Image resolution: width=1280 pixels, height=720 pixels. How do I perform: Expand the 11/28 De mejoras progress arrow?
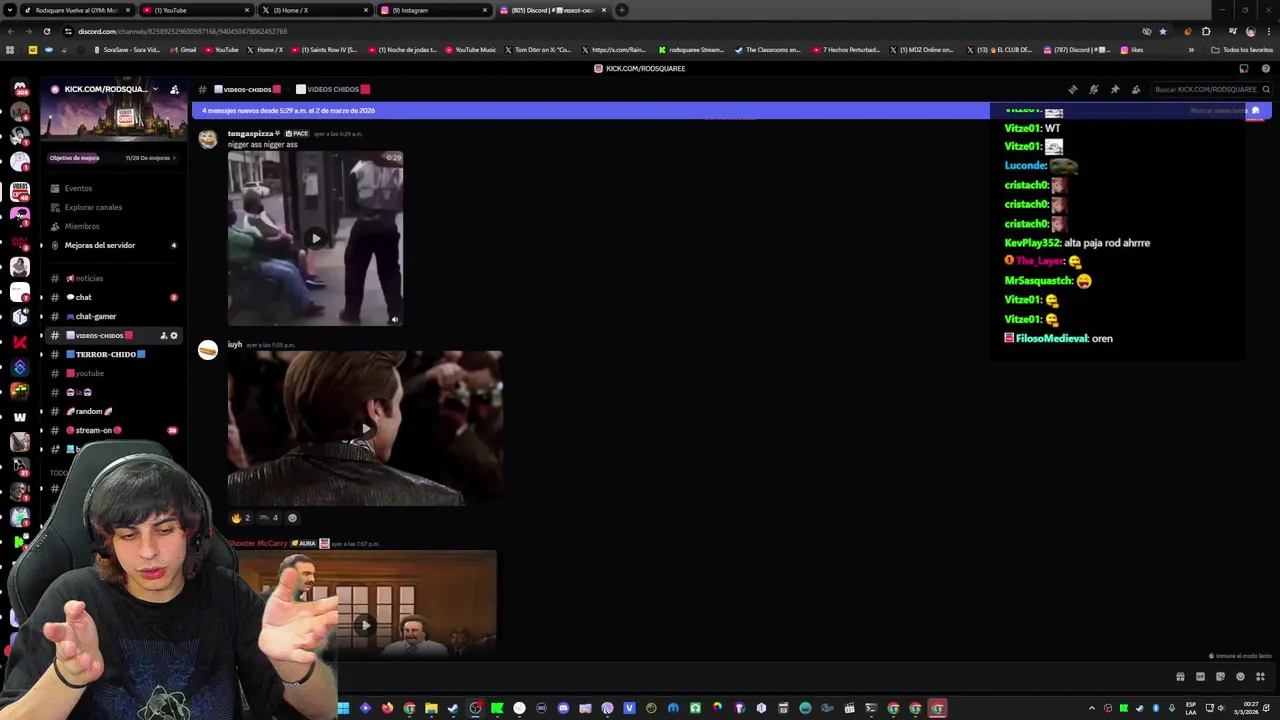tap(174, 158)
